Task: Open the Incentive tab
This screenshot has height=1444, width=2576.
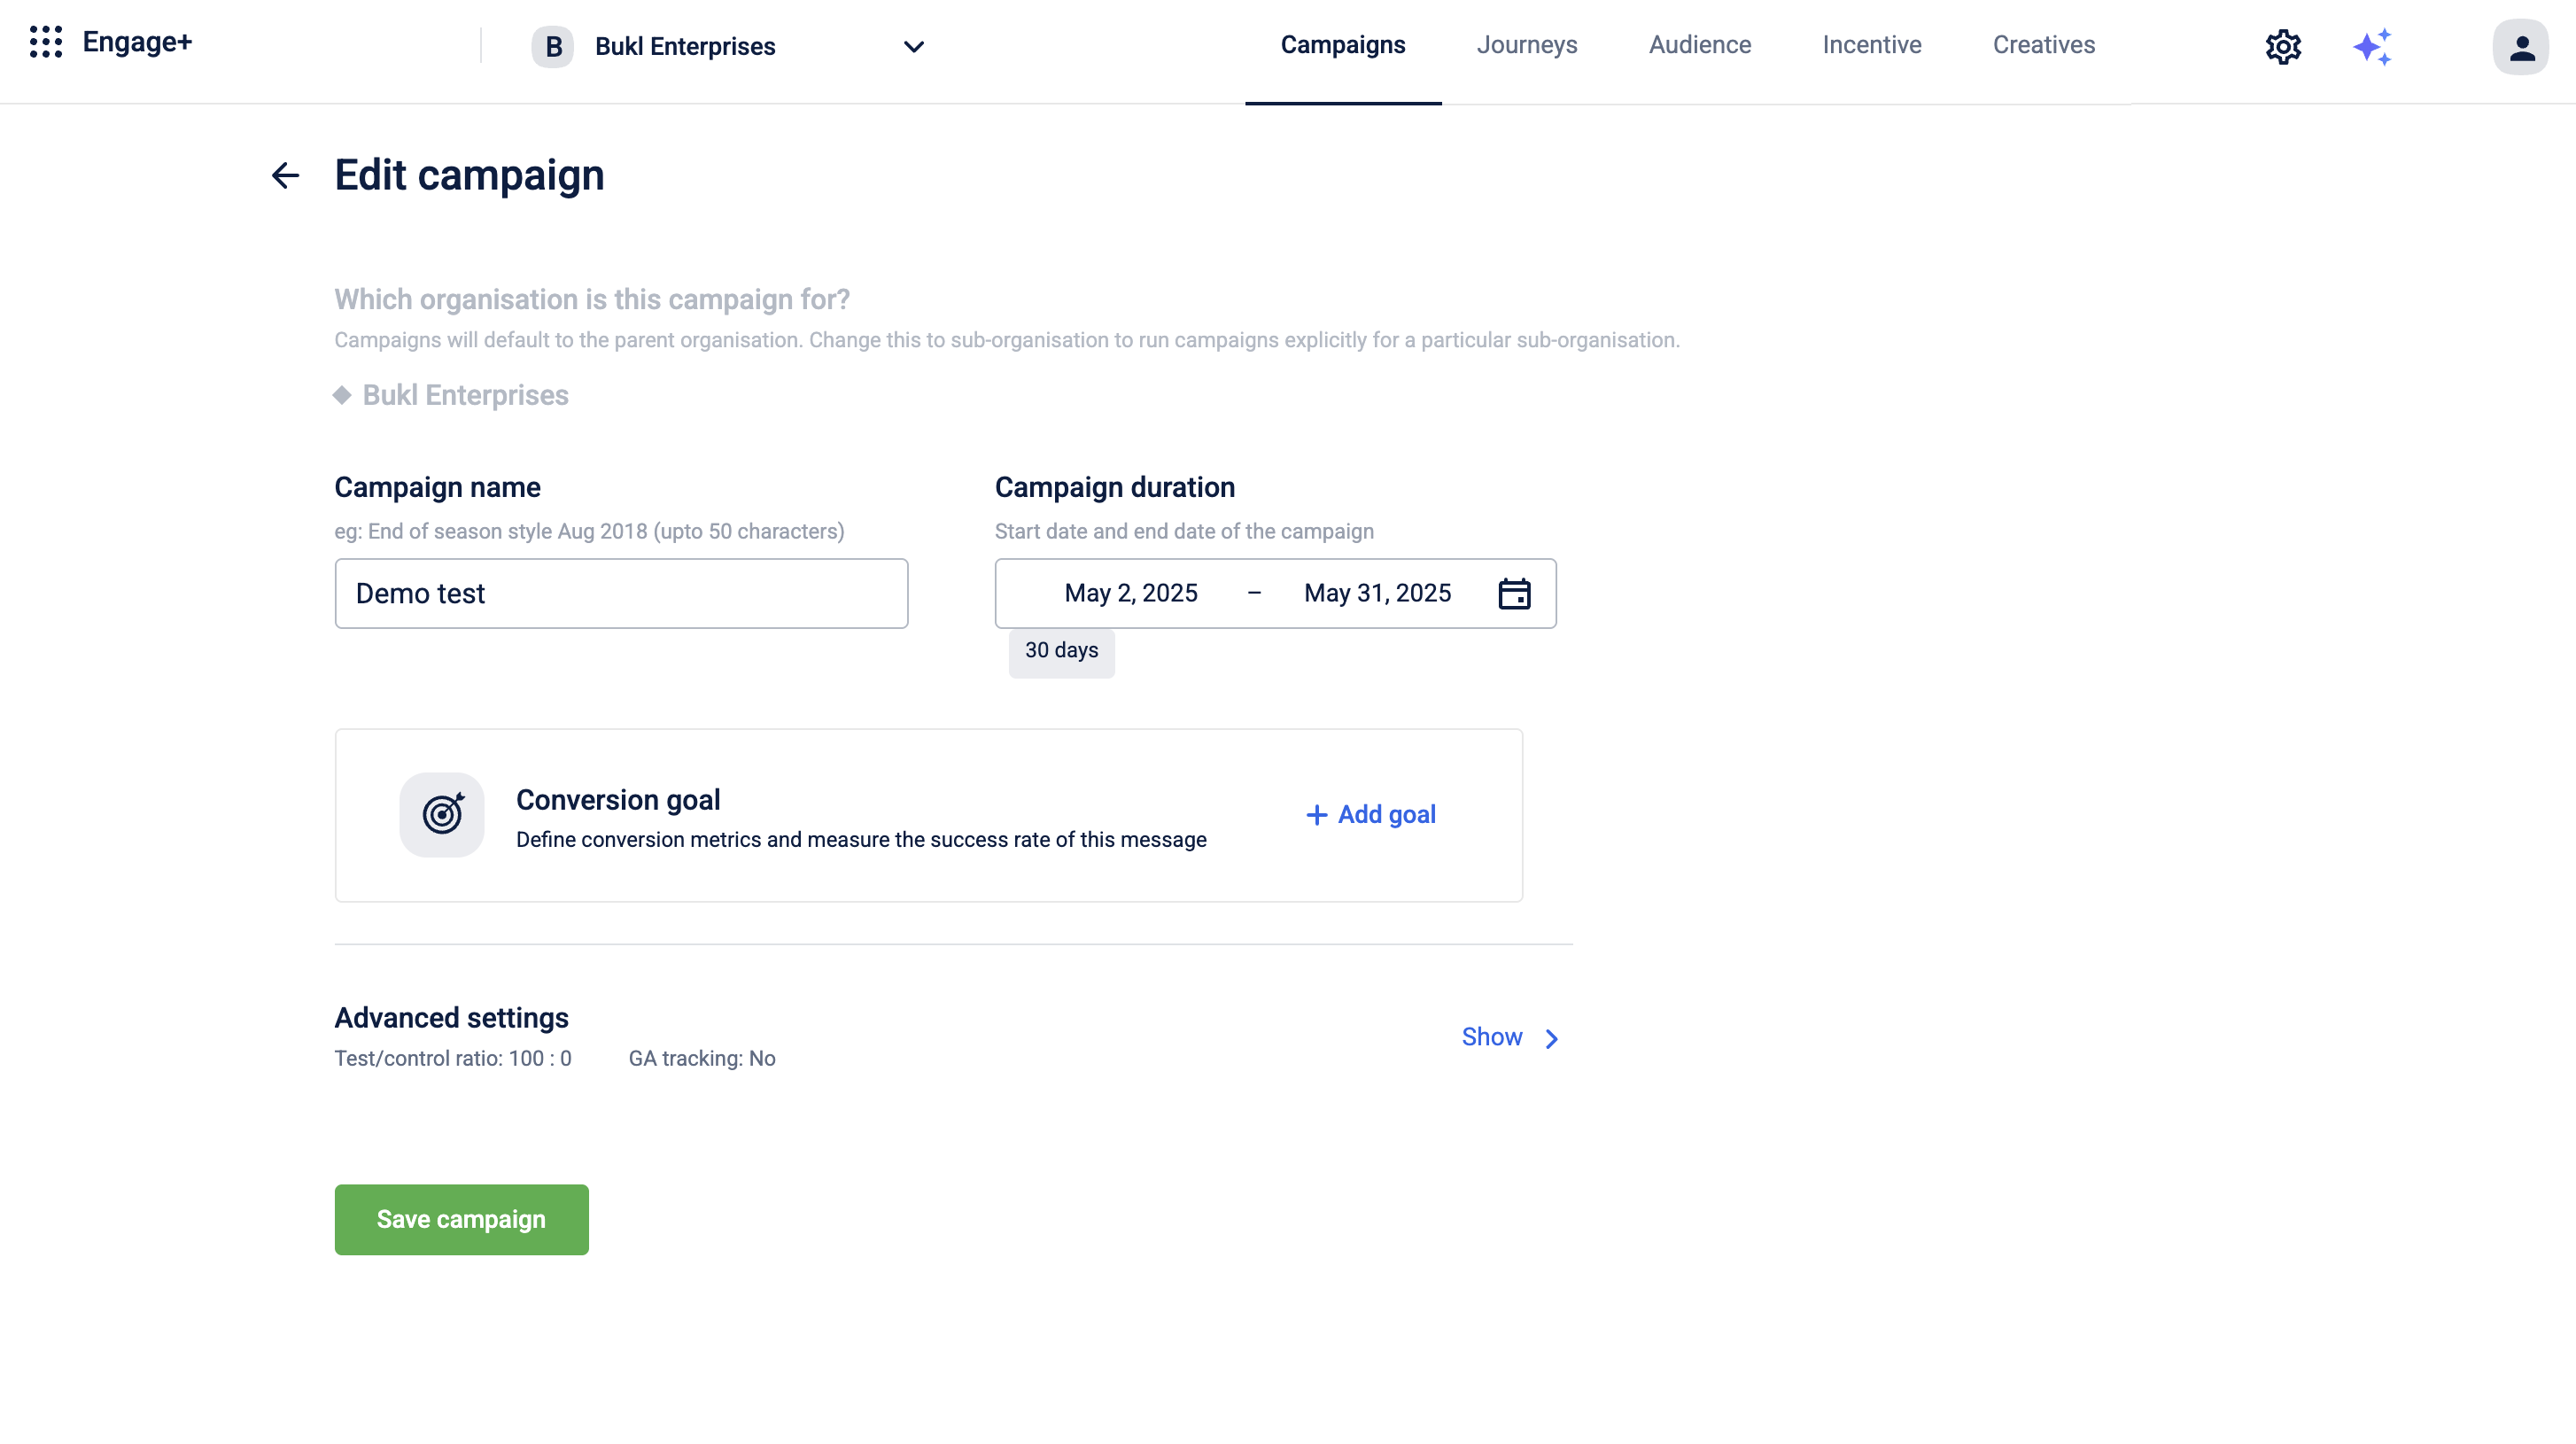Action: (x=1871, y=45)
